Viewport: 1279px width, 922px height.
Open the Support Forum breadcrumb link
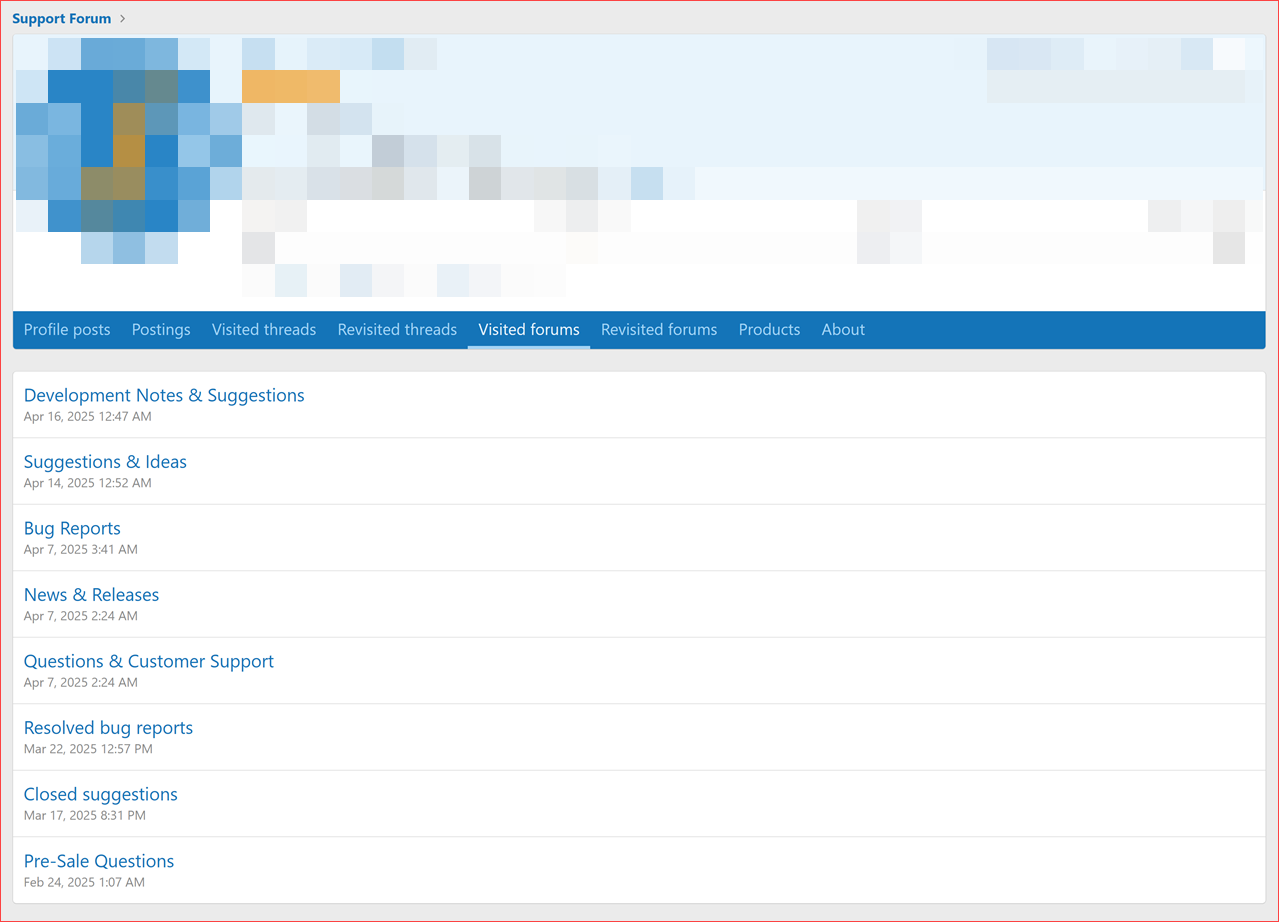(62, 18)
